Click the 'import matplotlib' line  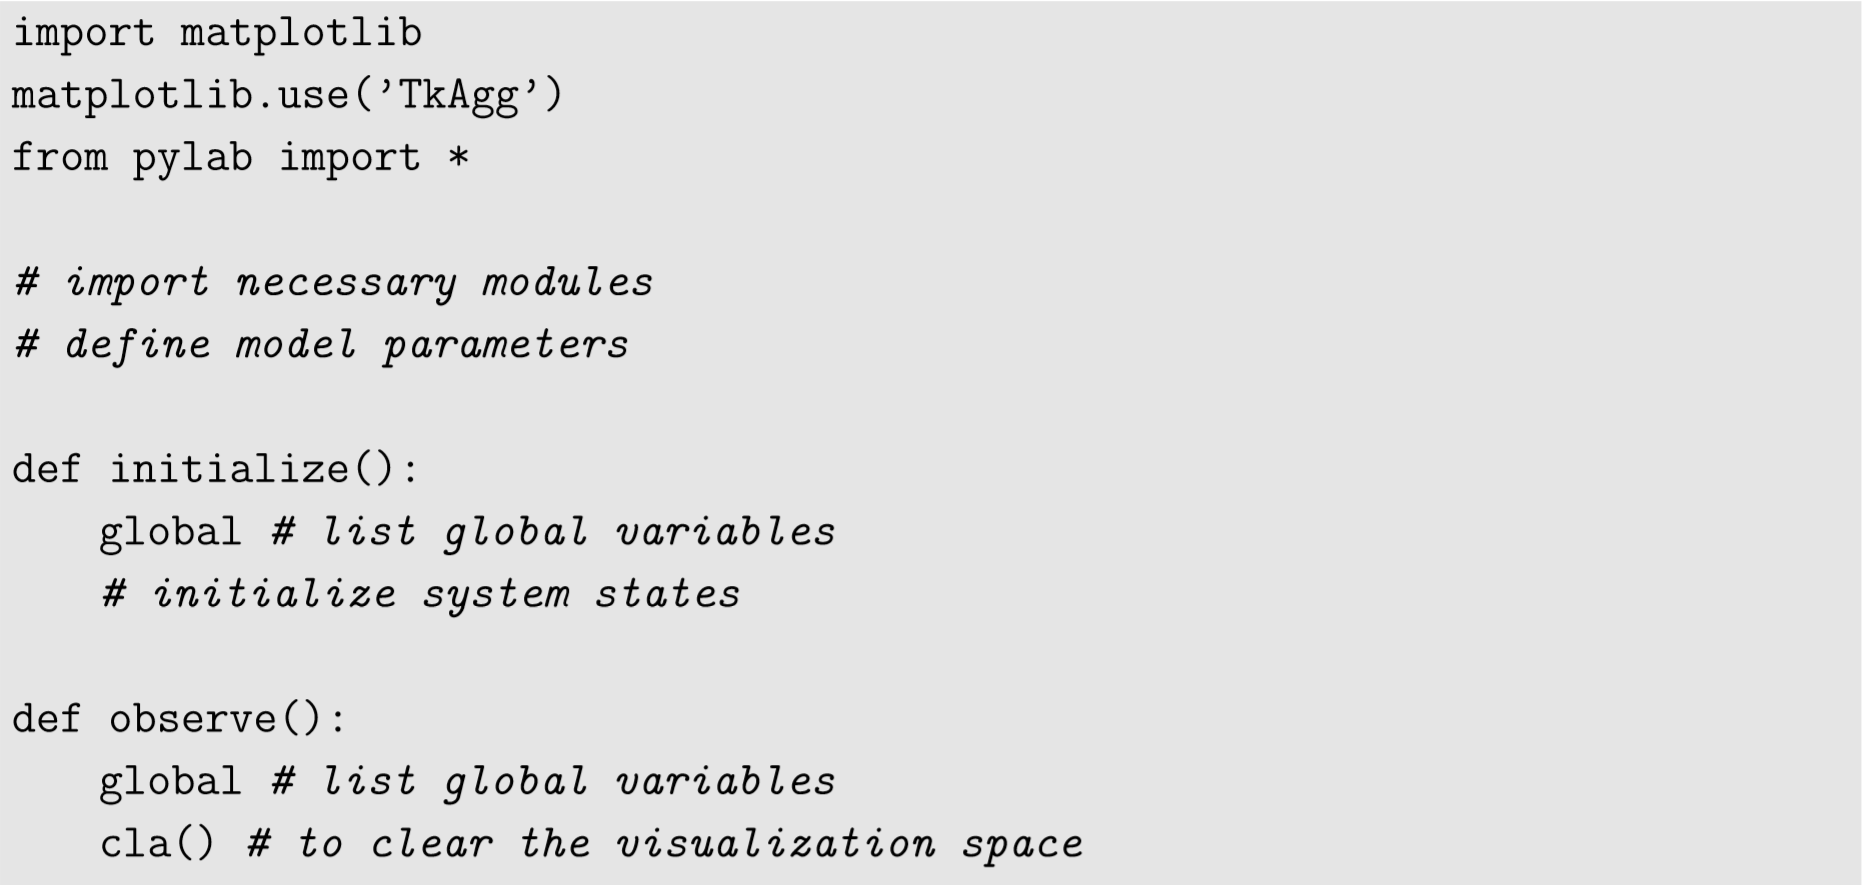217,33
